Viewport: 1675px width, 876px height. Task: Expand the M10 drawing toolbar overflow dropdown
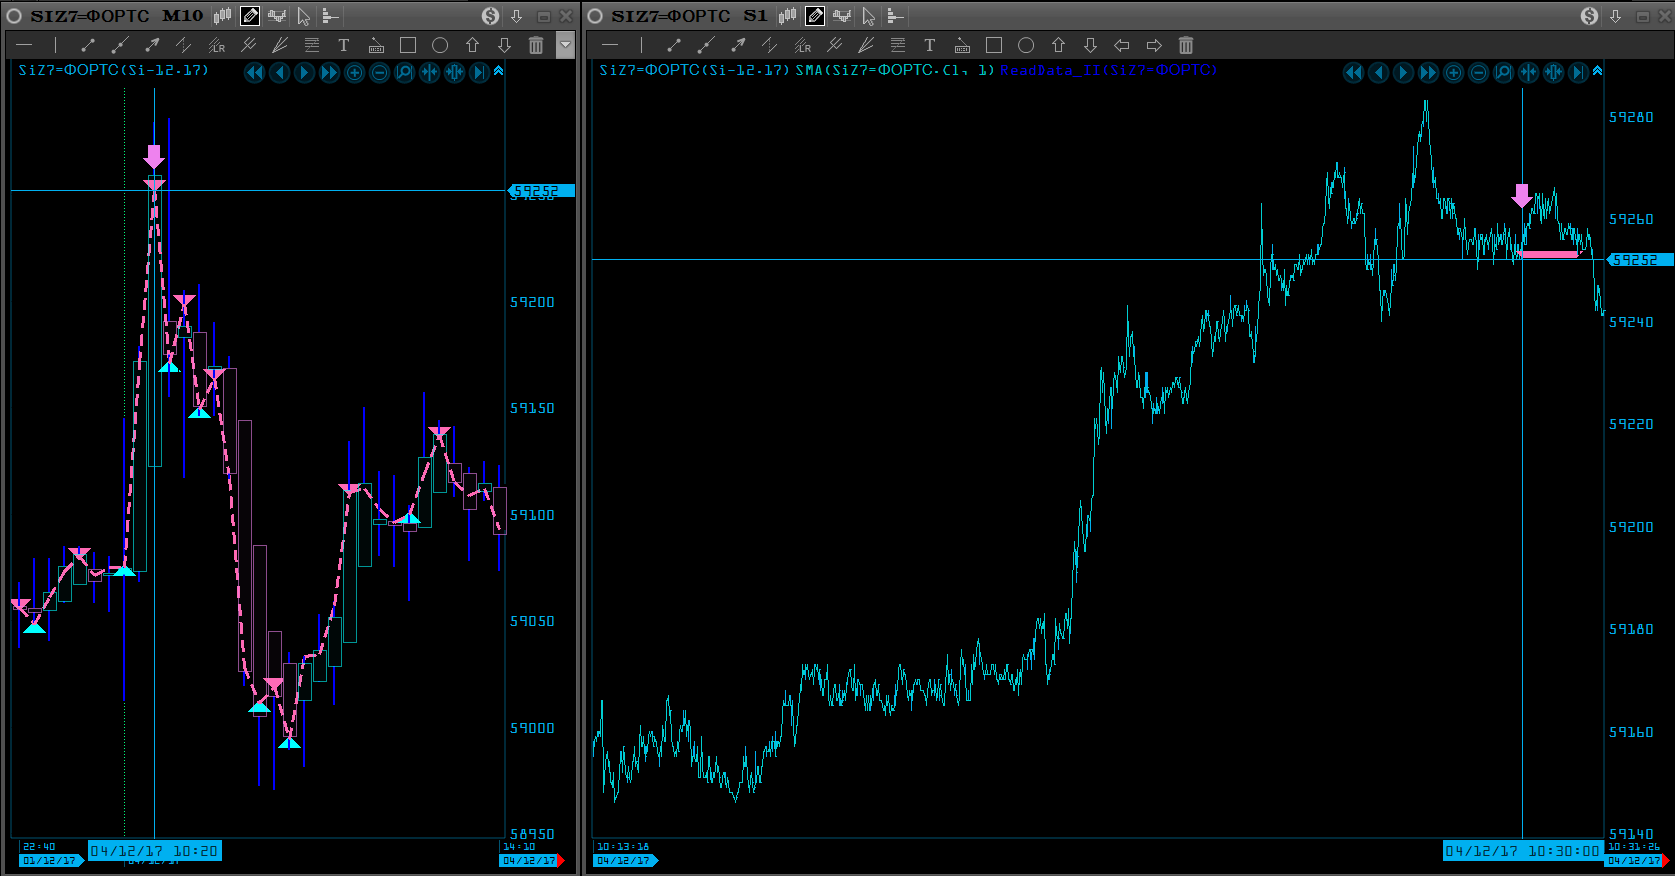pyautogui.click(x=565, y=45)
